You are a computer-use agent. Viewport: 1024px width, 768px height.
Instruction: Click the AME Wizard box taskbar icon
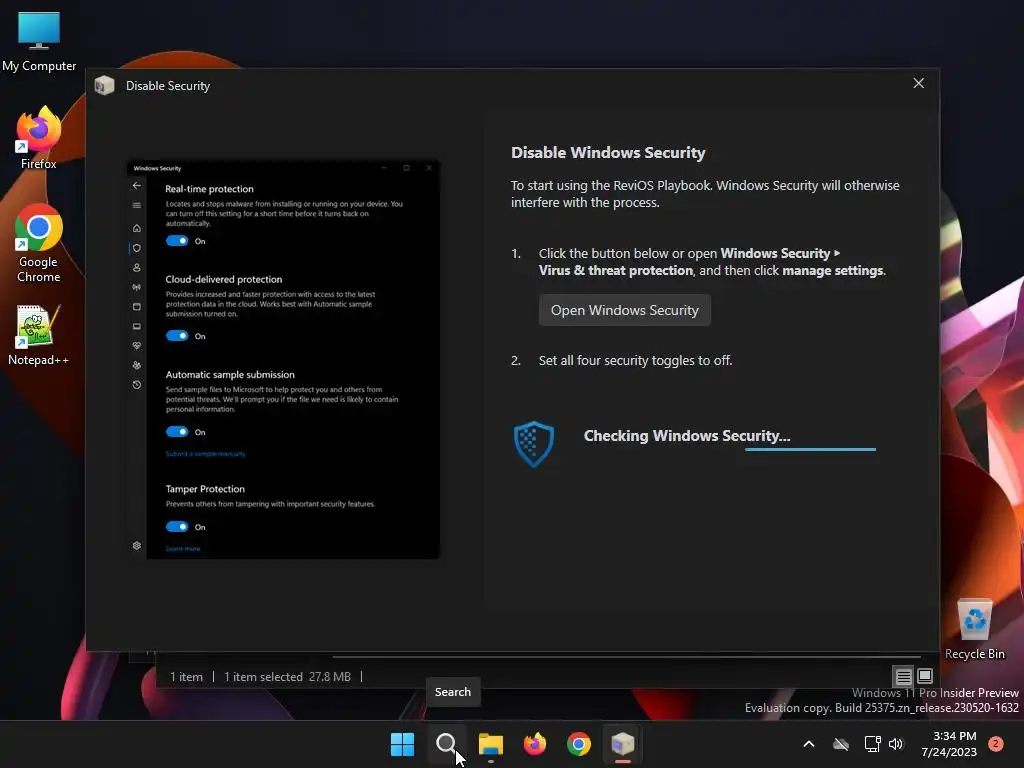pyautogui.click(x=622, y=744)
